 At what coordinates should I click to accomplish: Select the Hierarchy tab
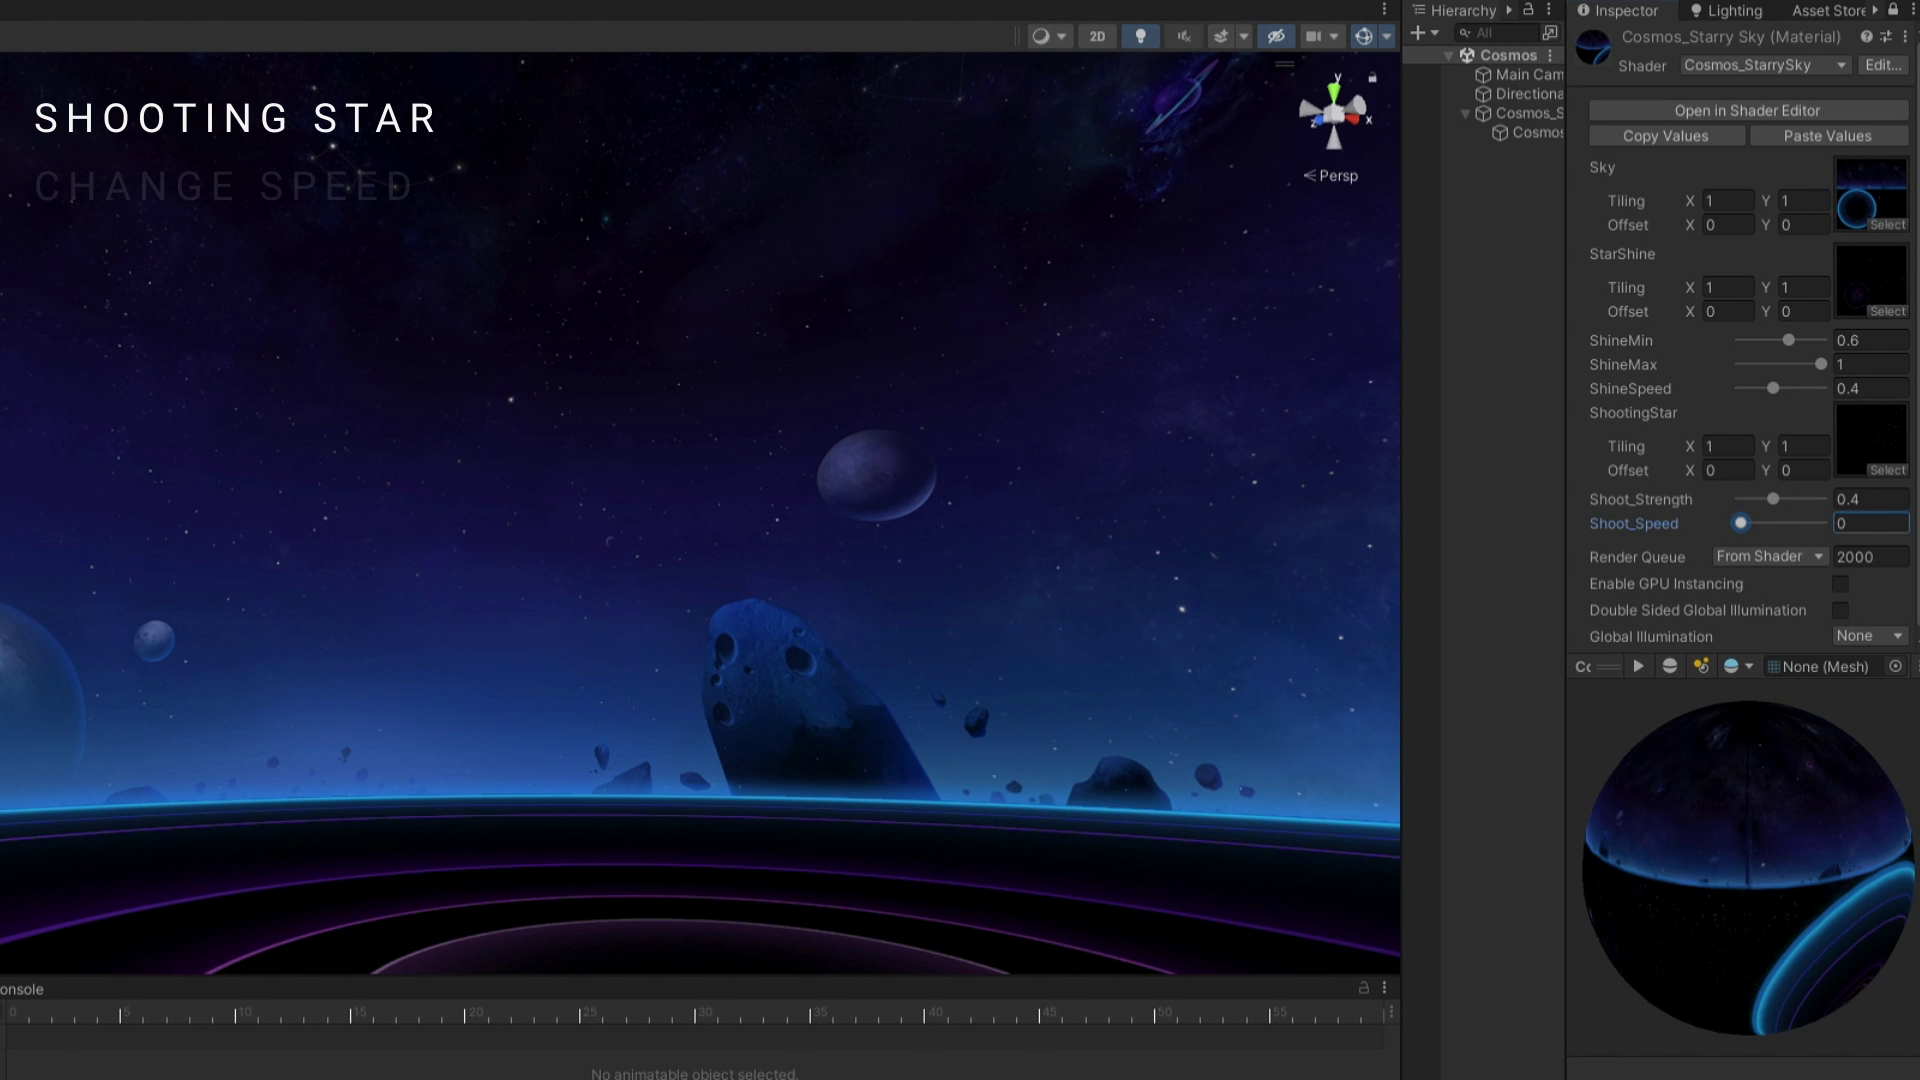pyautogui.click(x=1453, y=10)
